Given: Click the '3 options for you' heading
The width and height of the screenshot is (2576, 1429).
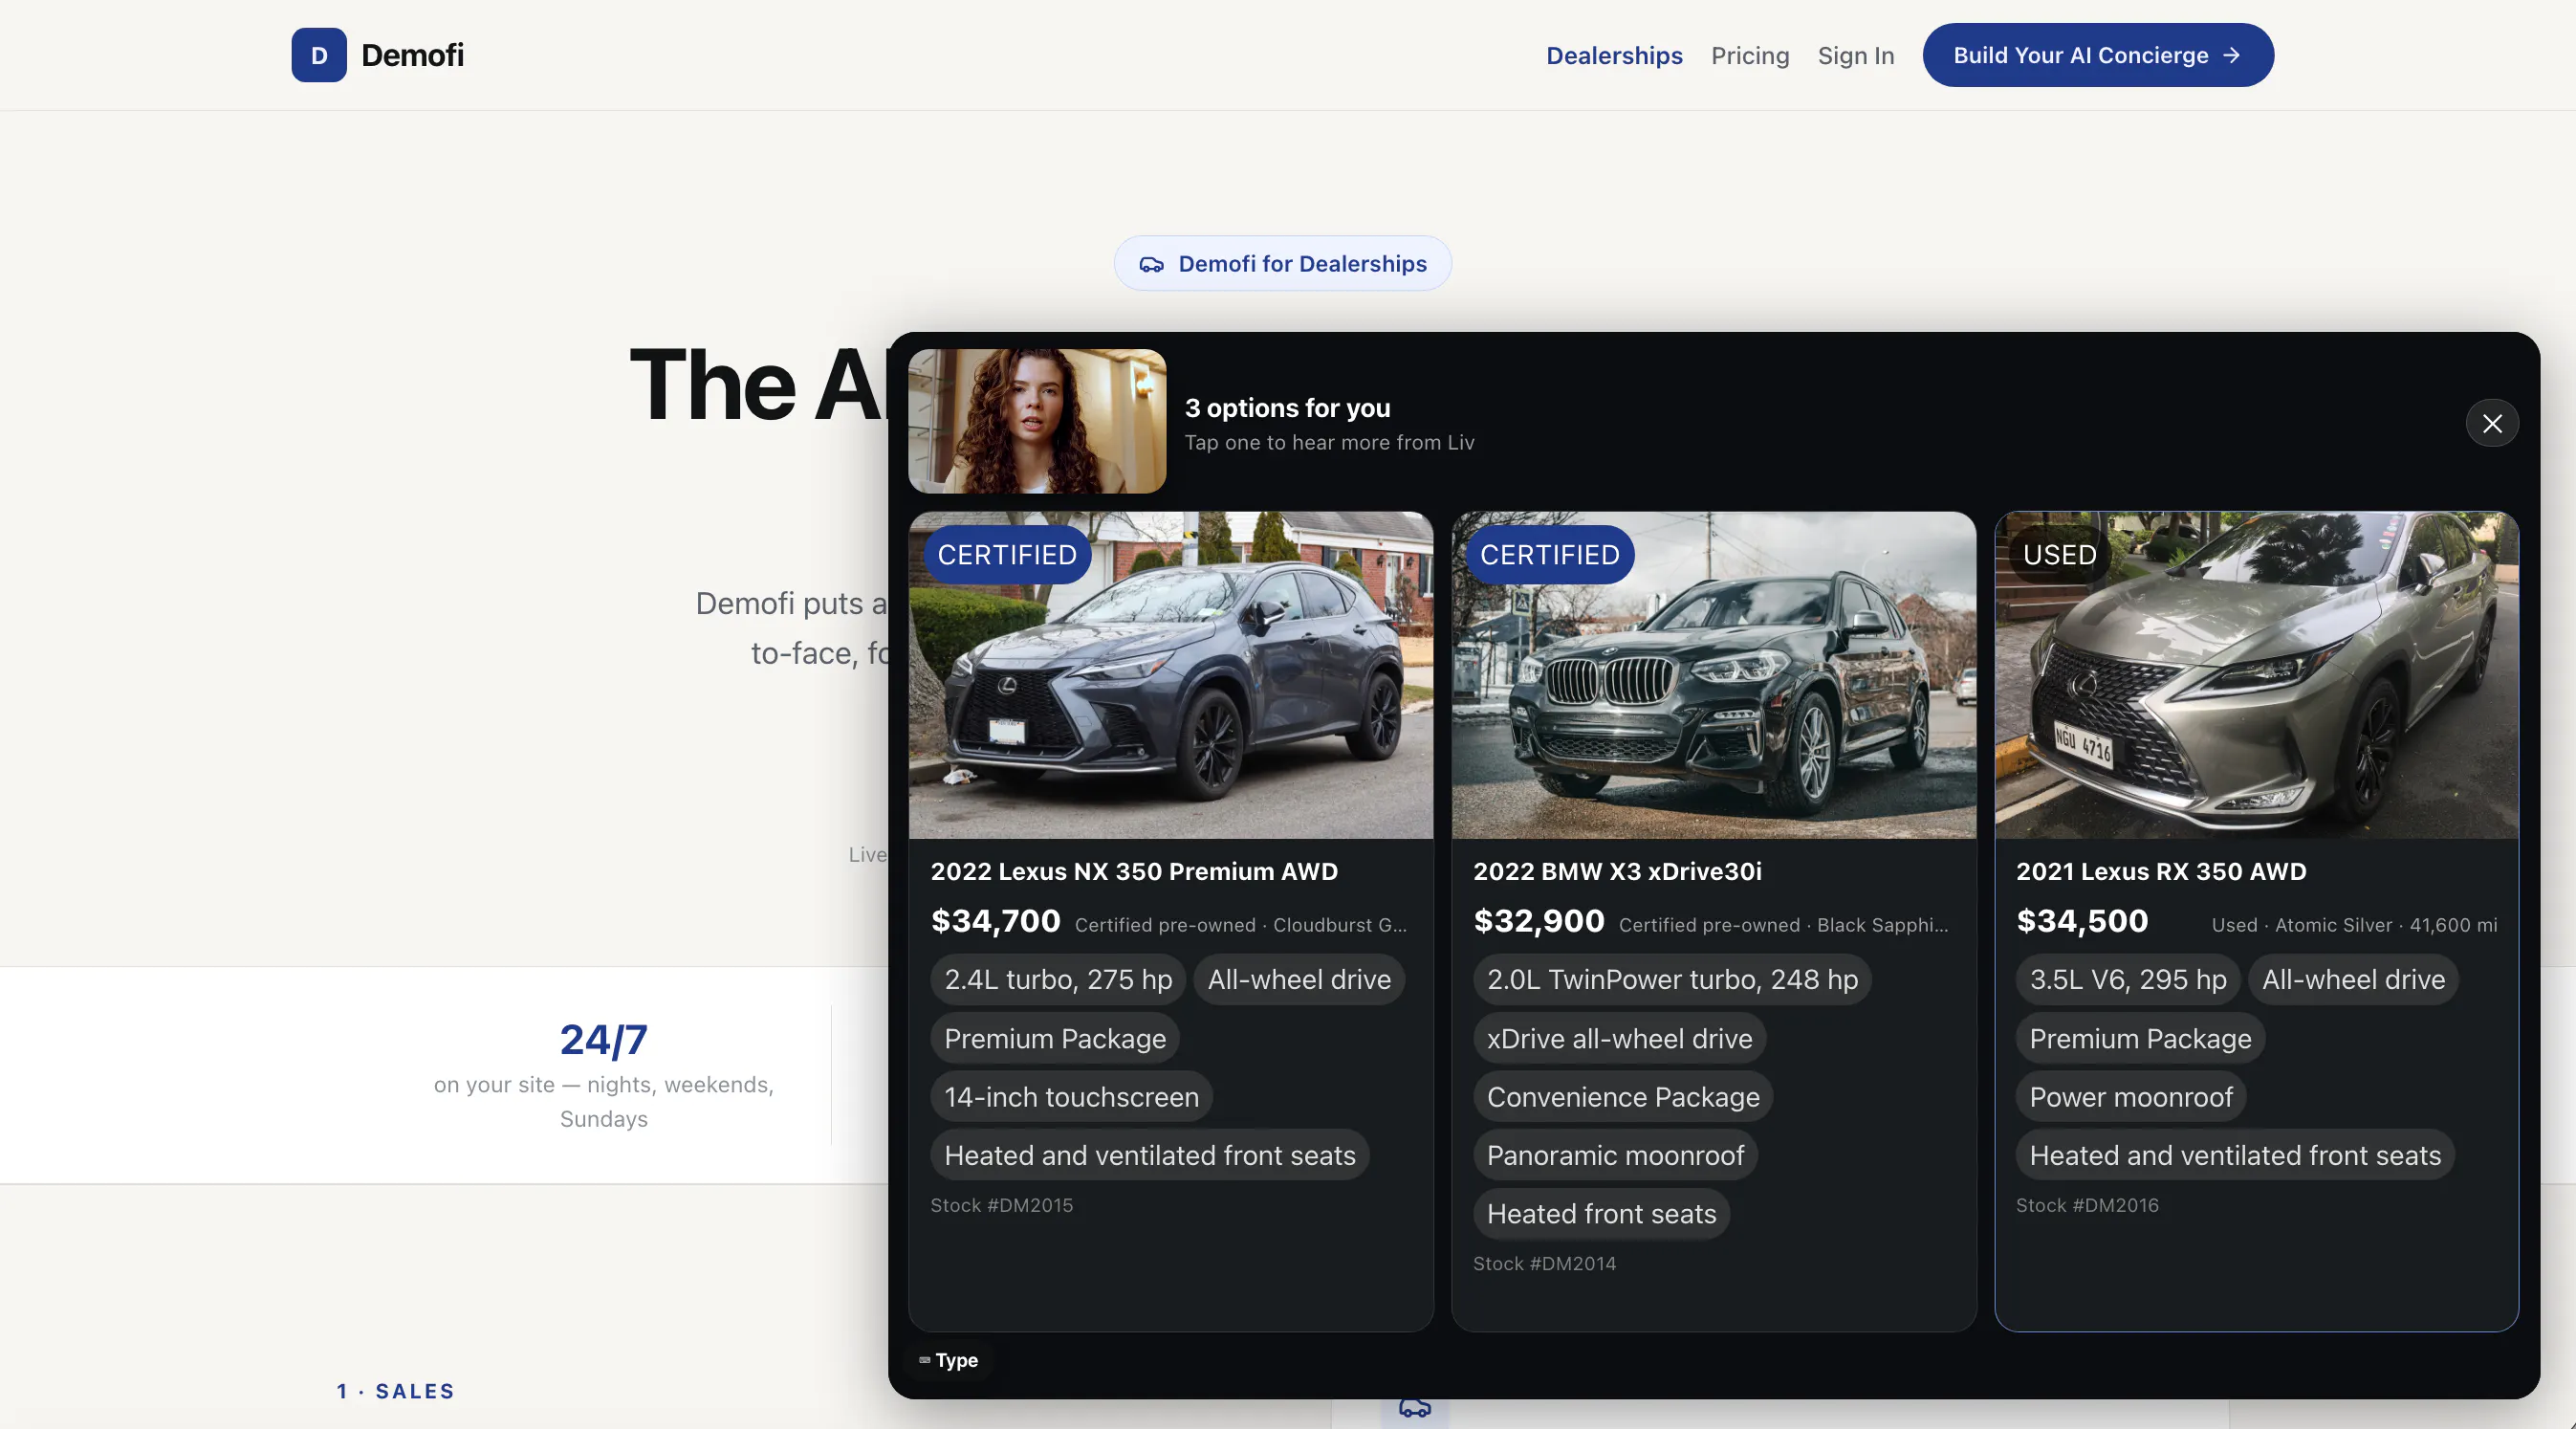Looking at the screenshot, I should [x=1287, y=407].
